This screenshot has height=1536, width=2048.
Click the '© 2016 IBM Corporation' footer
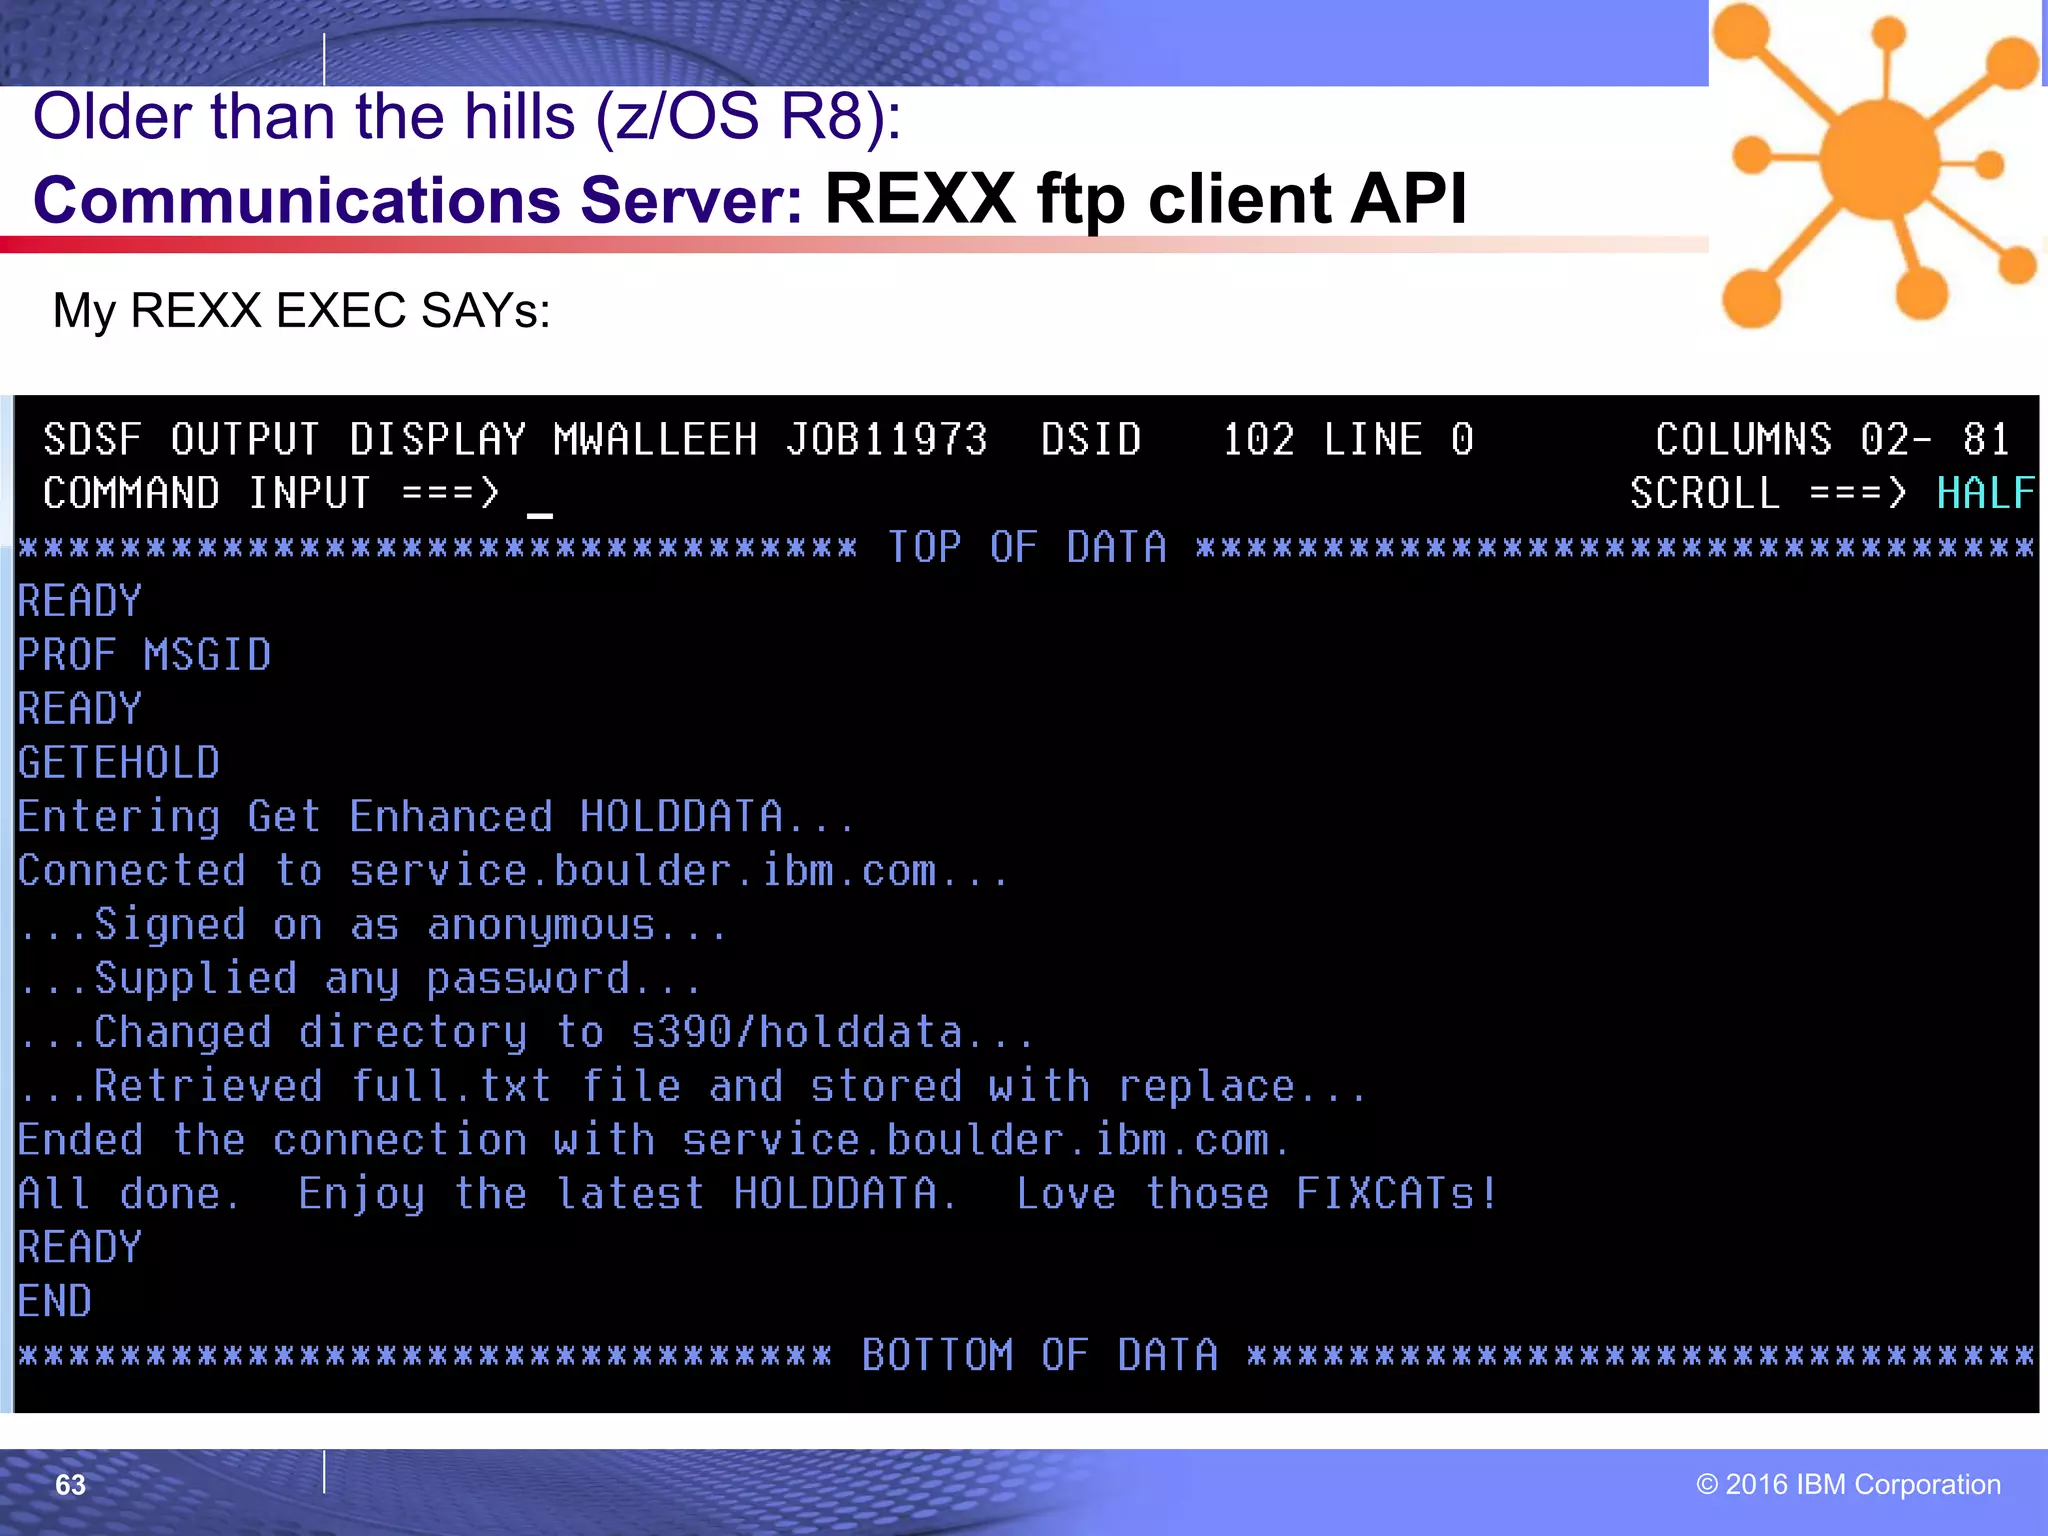tap(1848, 1484)
